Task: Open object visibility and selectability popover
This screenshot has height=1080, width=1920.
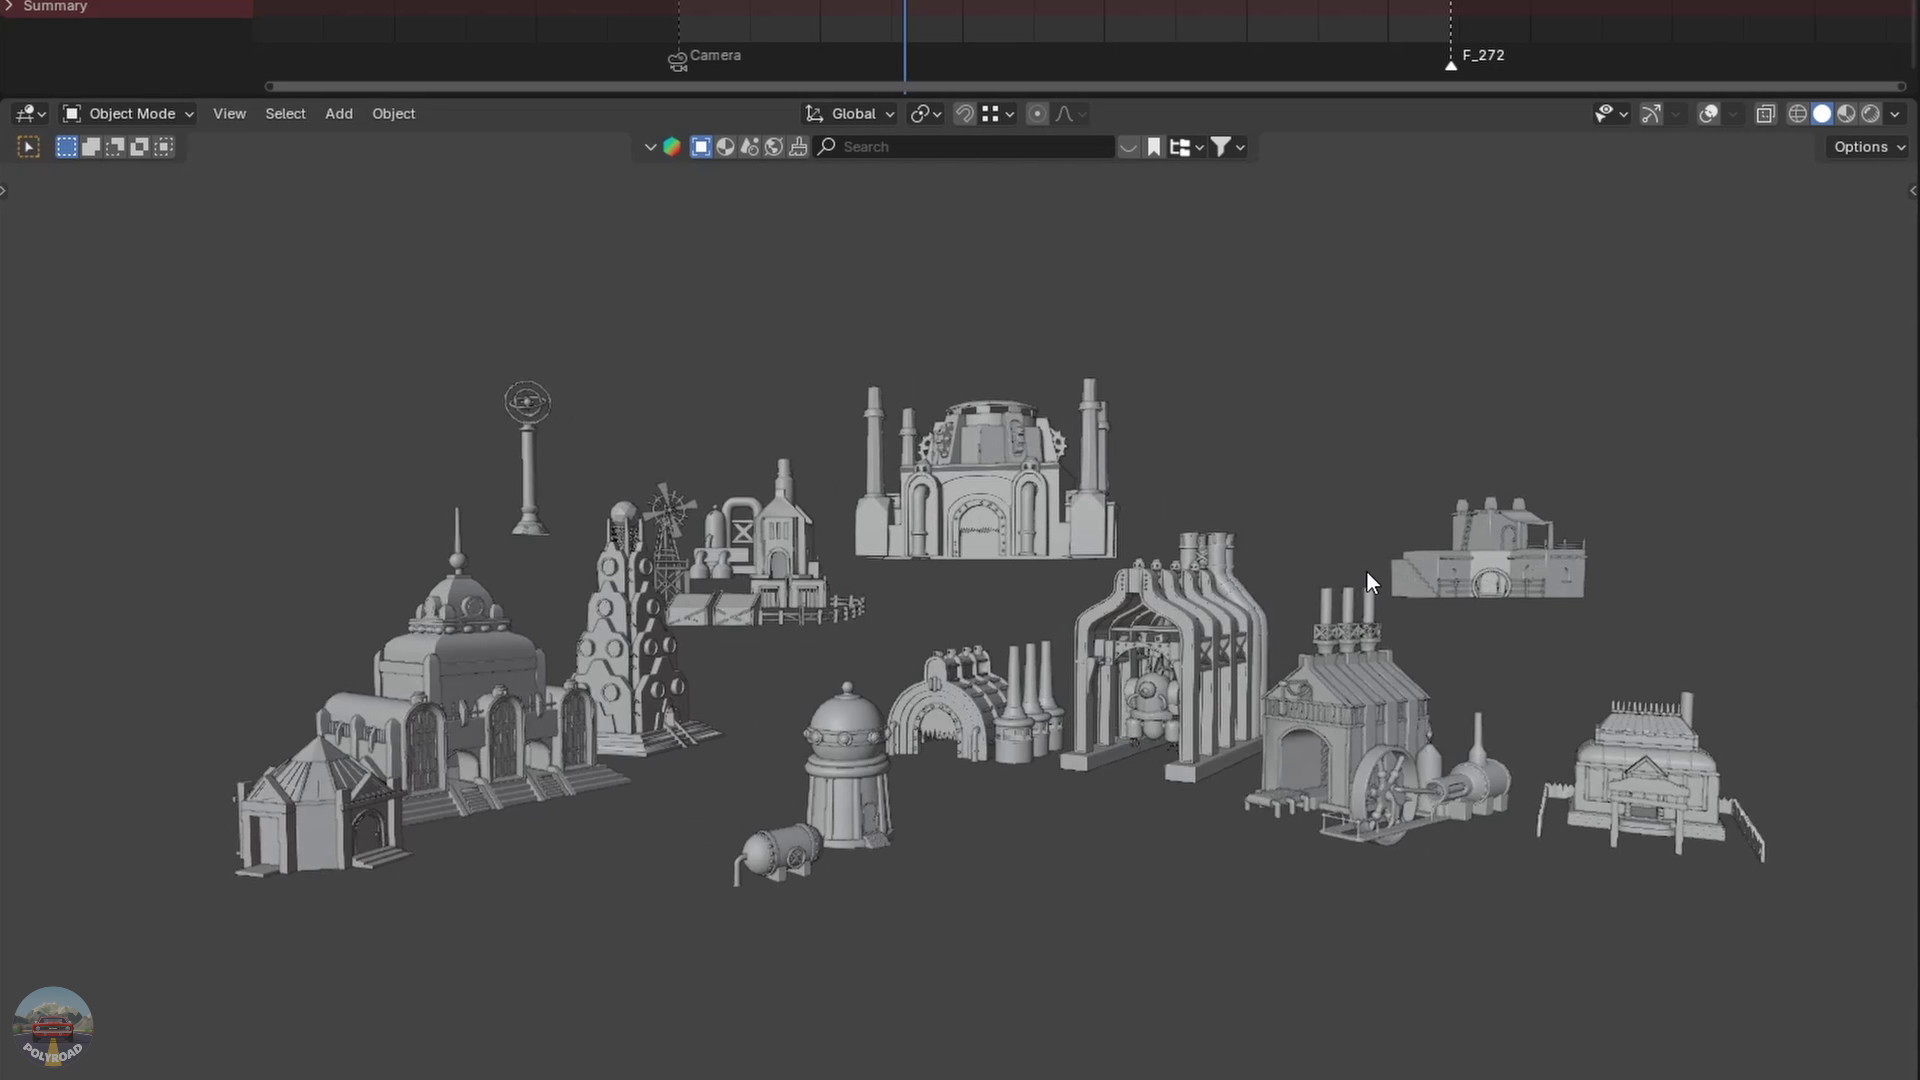Action: (1611, 114)
